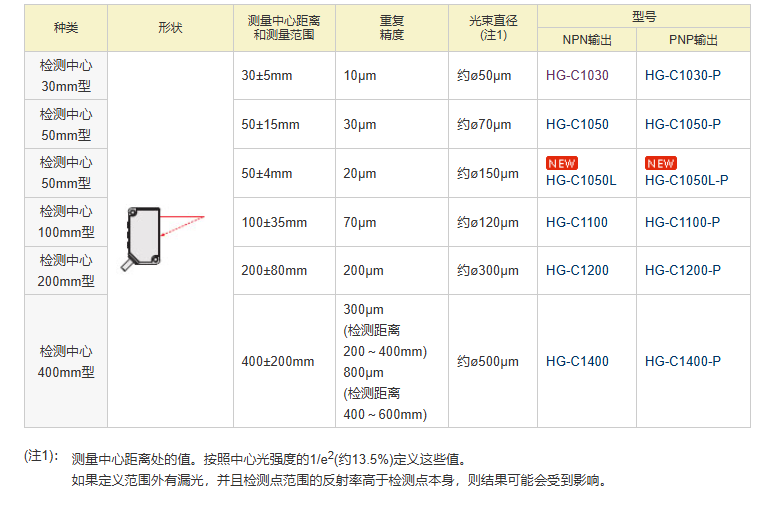Open the HG-C1200 model link

(x=577, y=270)
